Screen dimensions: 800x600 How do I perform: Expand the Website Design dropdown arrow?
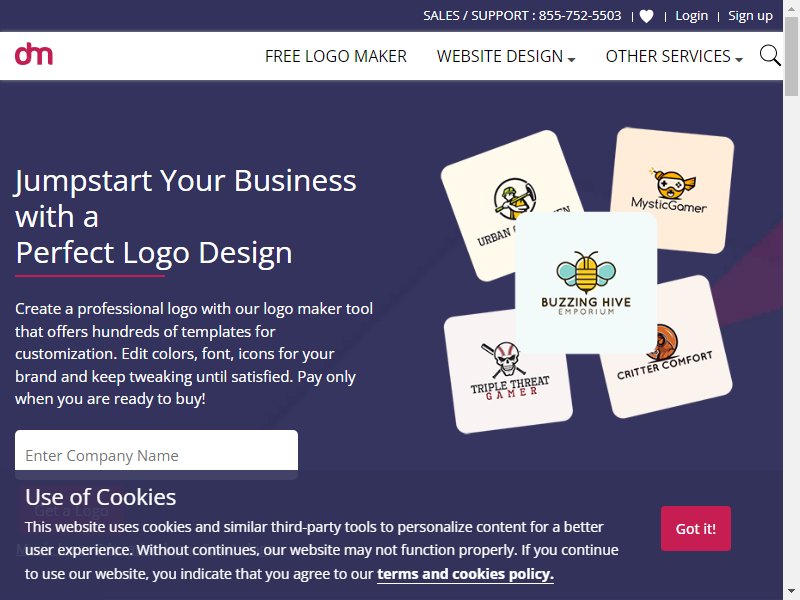coord(571,59)
